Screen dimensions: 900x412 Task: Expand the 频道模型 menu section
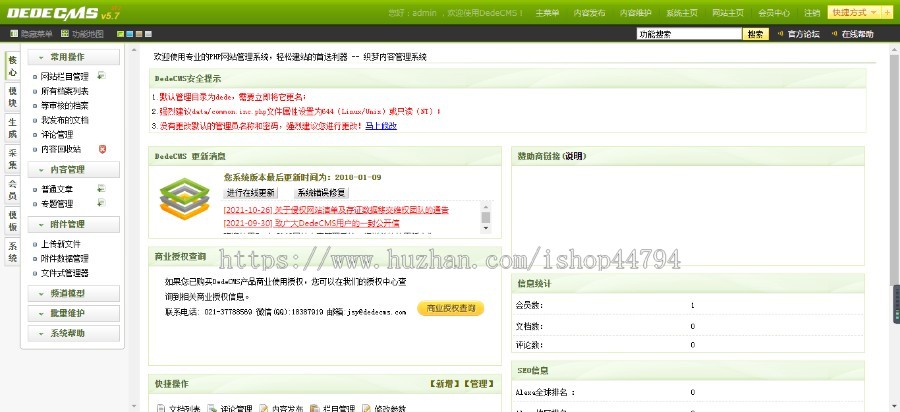coord(73,293)
